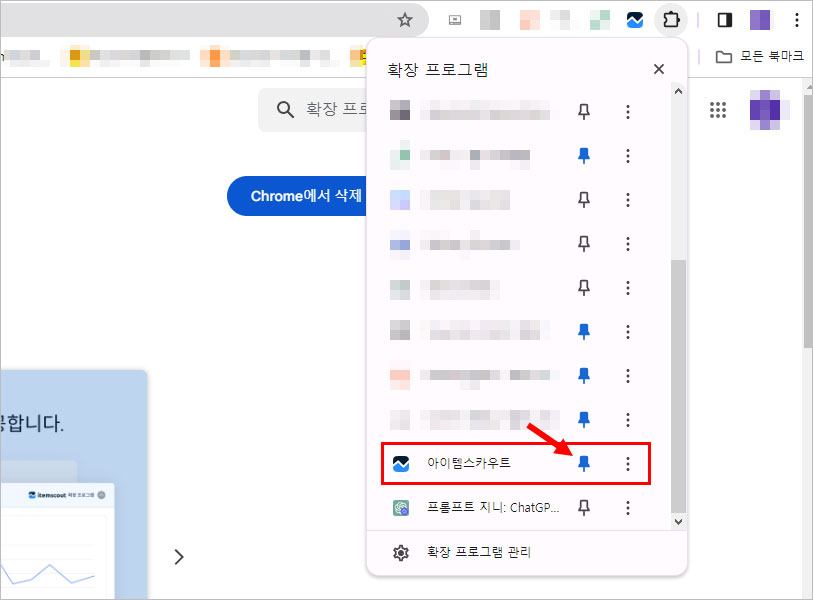Open the side panel toolbar icon
Viewport: 813px width, 600px height.
click(x=725, y=19)
